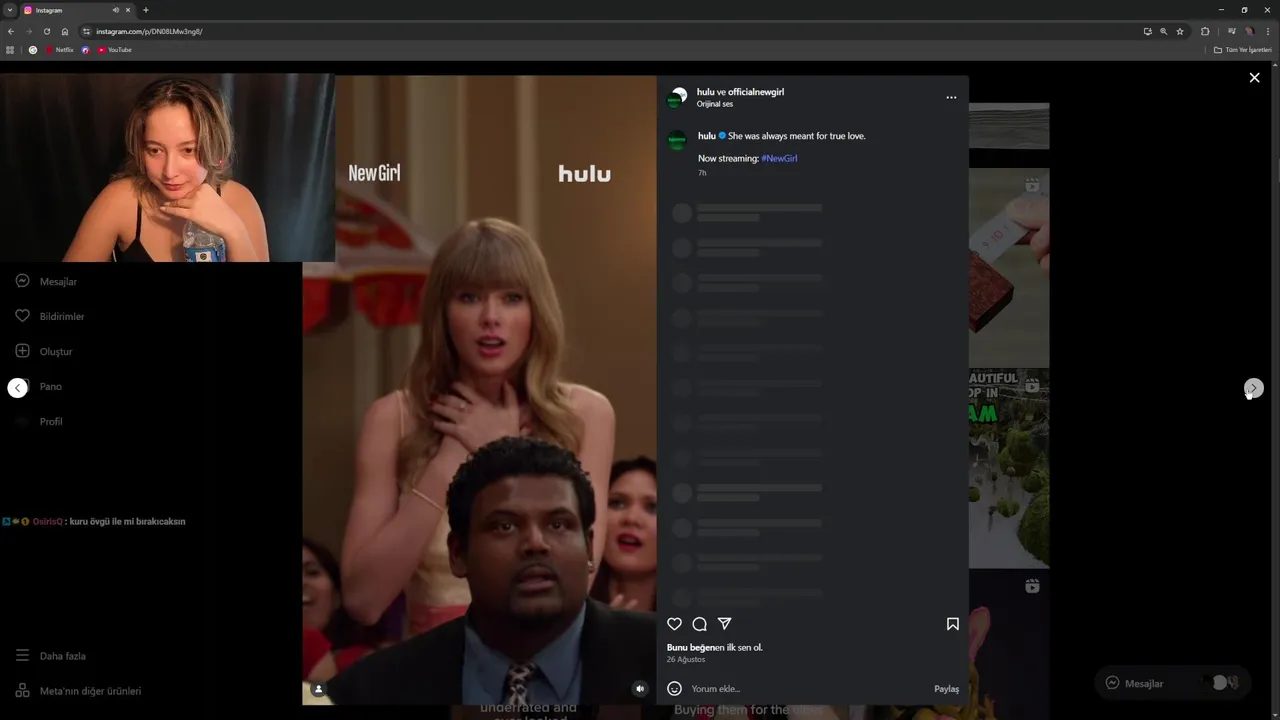Viewport: 1280px width, 720px height.
Task: Click Orijinal ses audio link
Action: click(715, 104)
